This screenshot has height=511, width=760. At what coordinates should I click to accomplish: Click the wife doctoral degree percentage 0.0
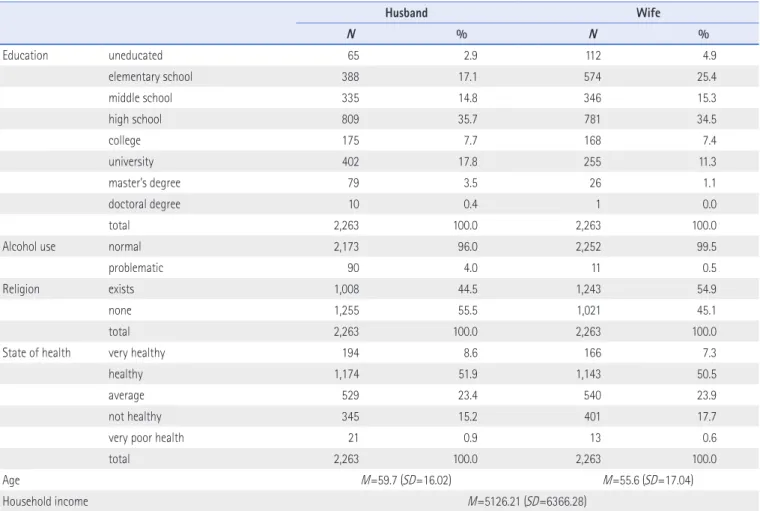coord(710,204)
